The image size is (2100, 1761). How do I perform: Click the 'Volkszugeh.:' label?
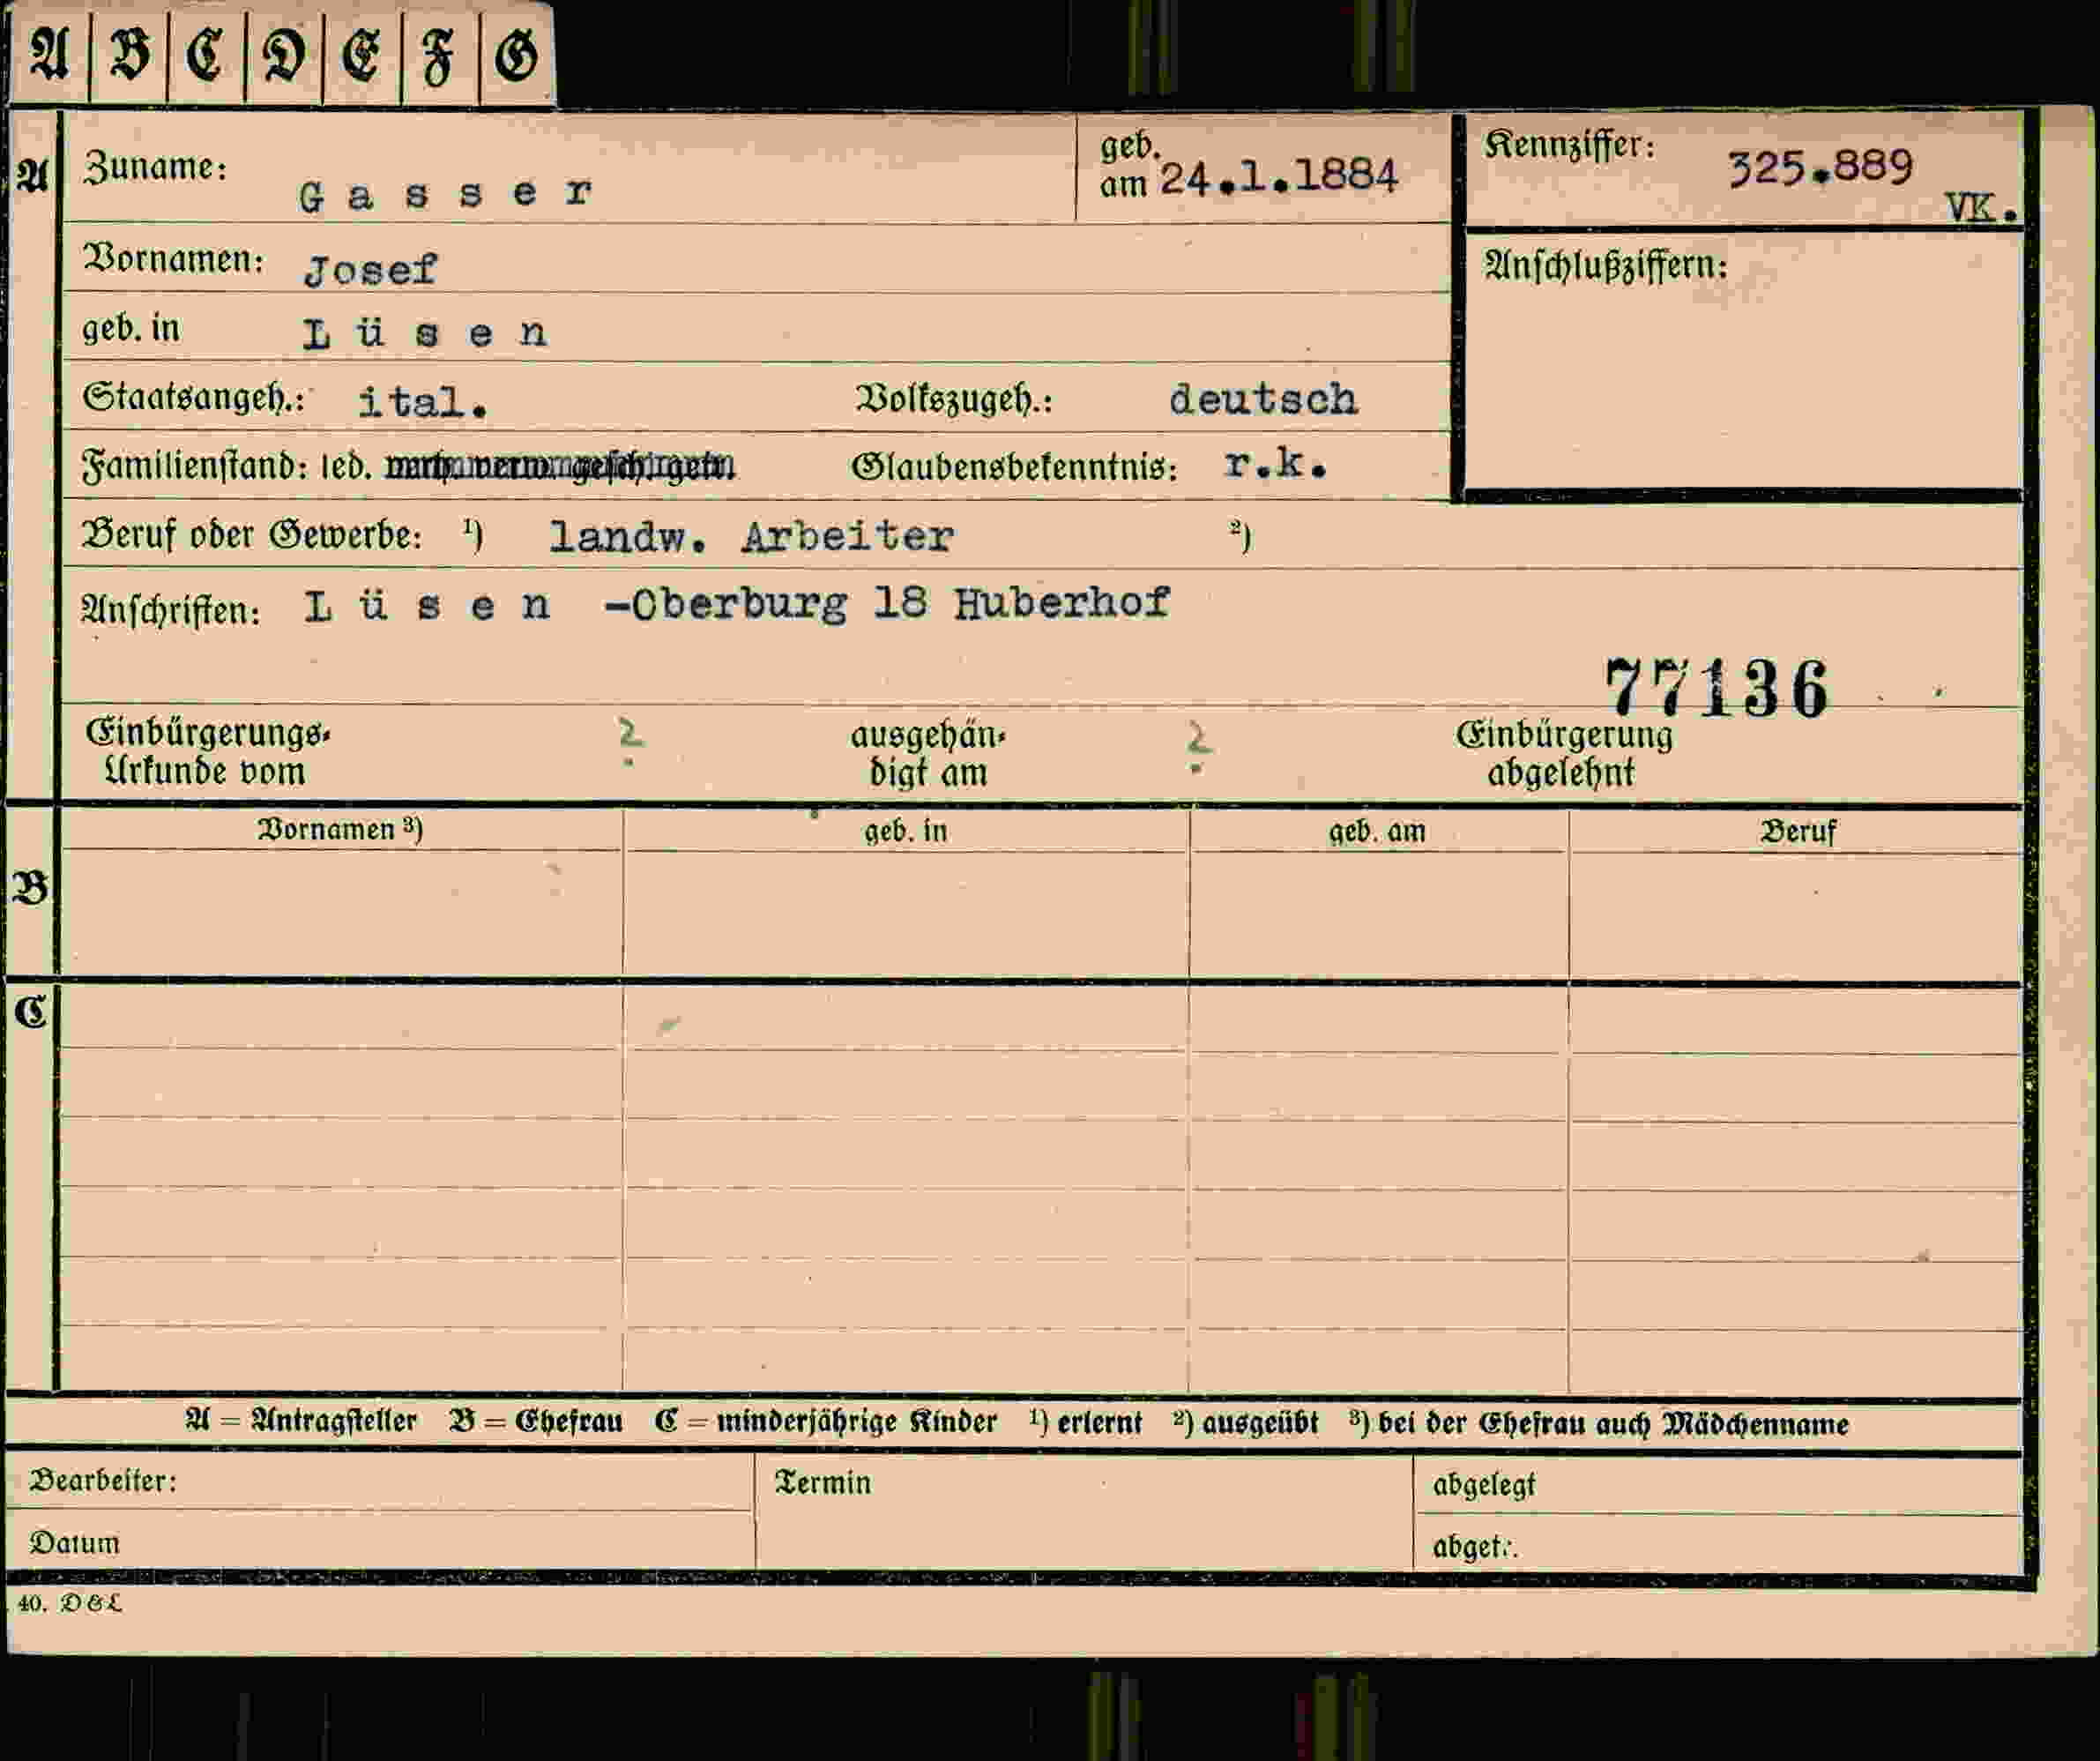(x=954, y=400)
